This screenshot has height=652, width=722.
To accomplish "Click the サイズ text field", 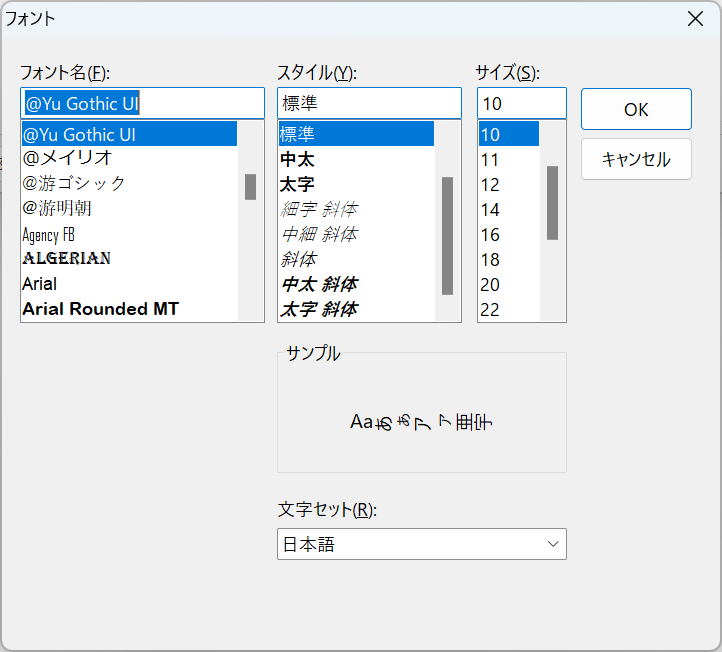I will (x=522, y=103).
